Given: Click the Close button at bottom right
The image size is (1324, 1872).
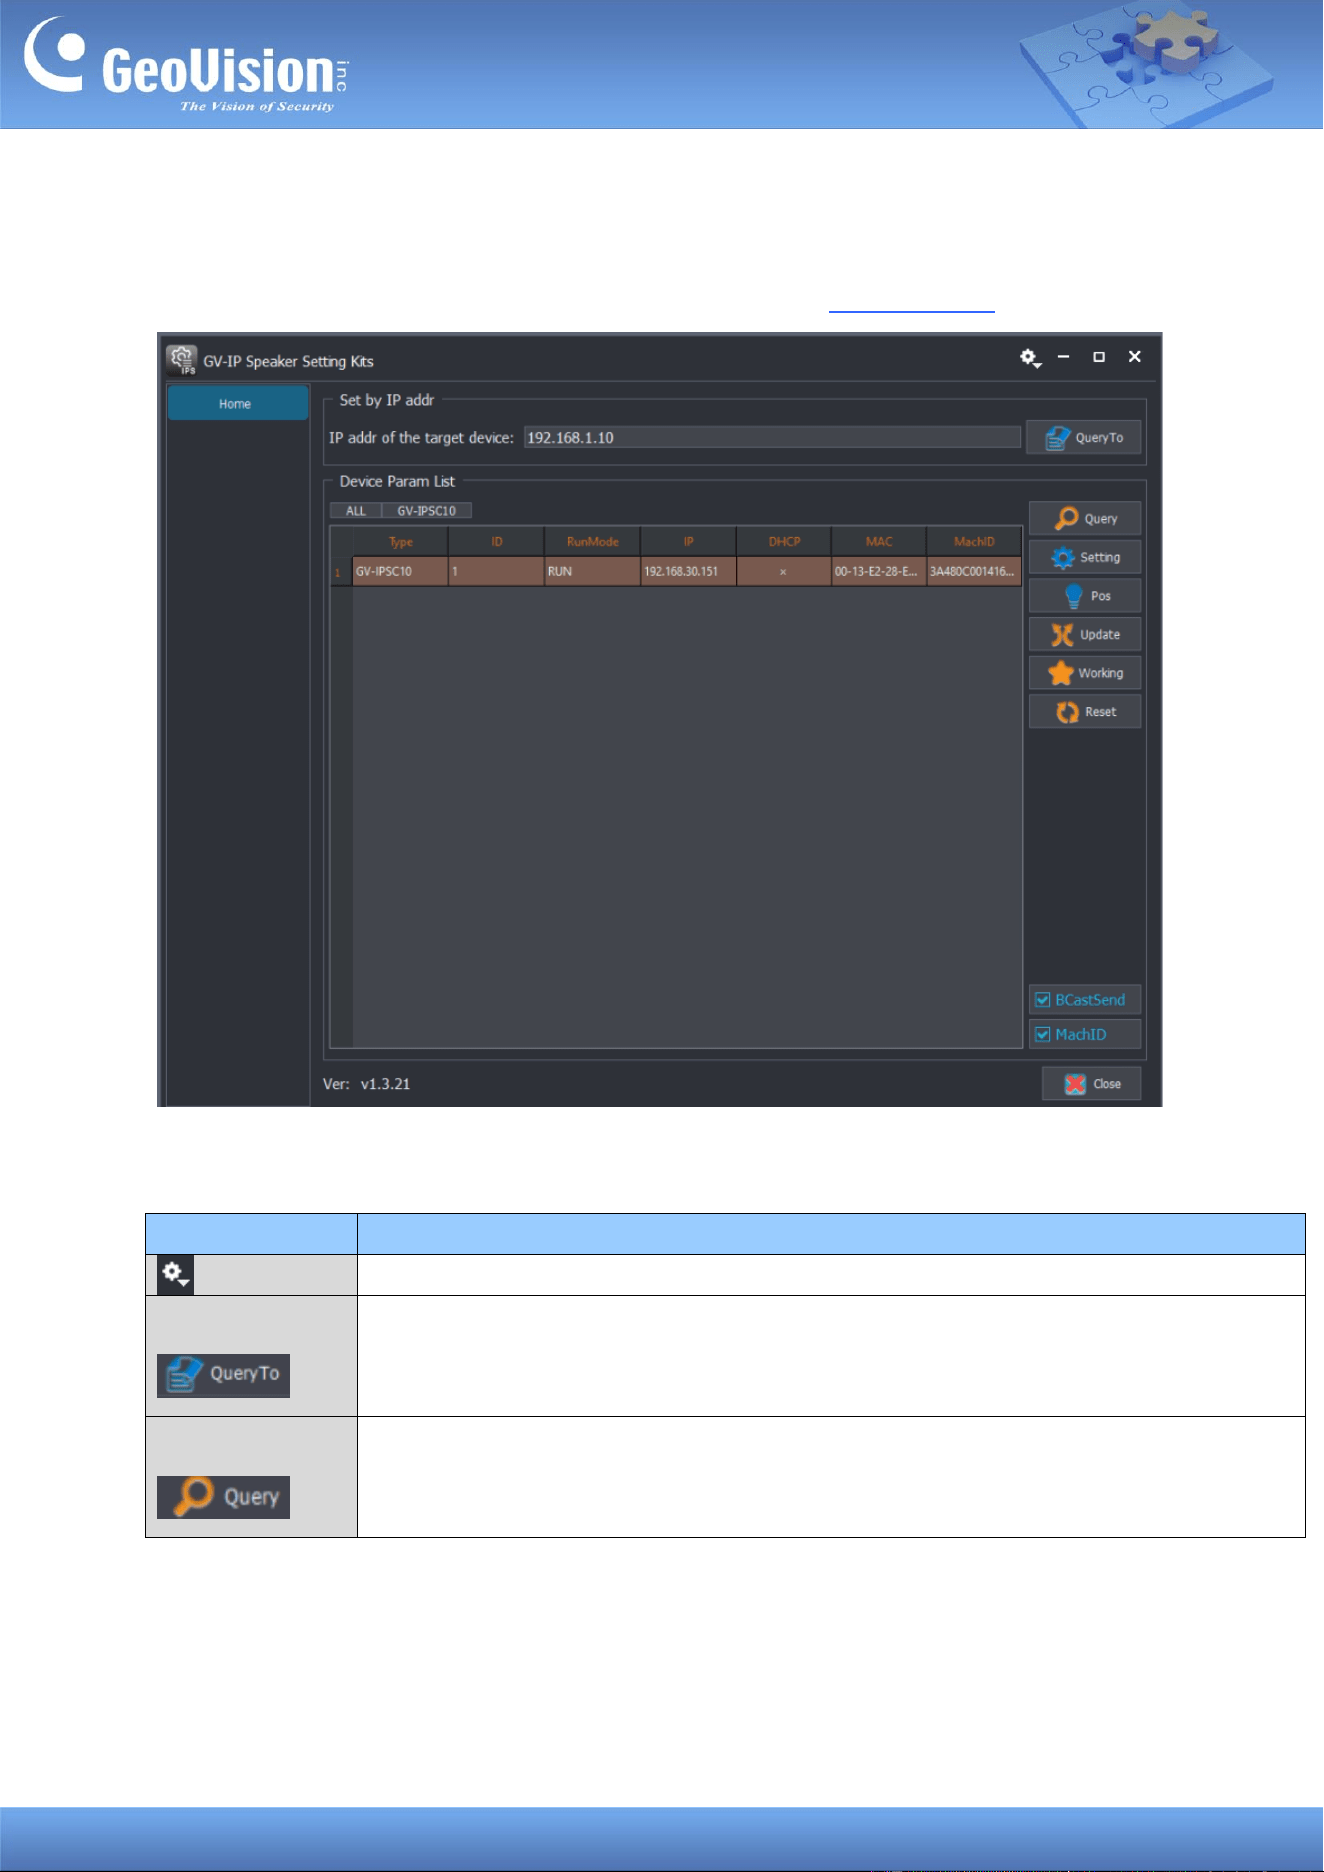Looking at the screenshot, I should 1091,1084.
